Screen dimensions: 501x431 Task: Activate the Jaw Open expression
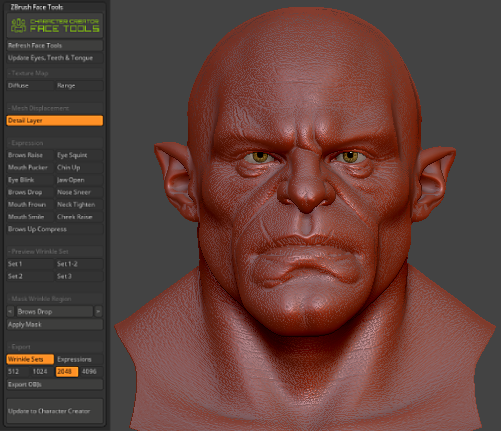[x=79, y=180]
